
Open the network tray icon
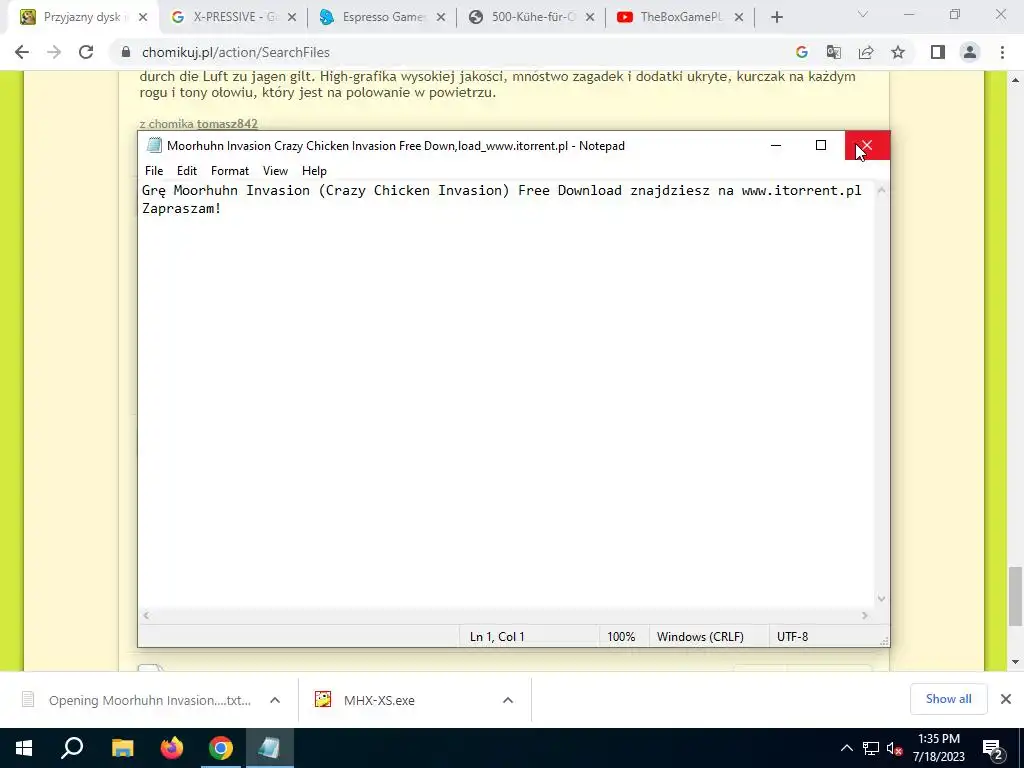pos(871,748)
